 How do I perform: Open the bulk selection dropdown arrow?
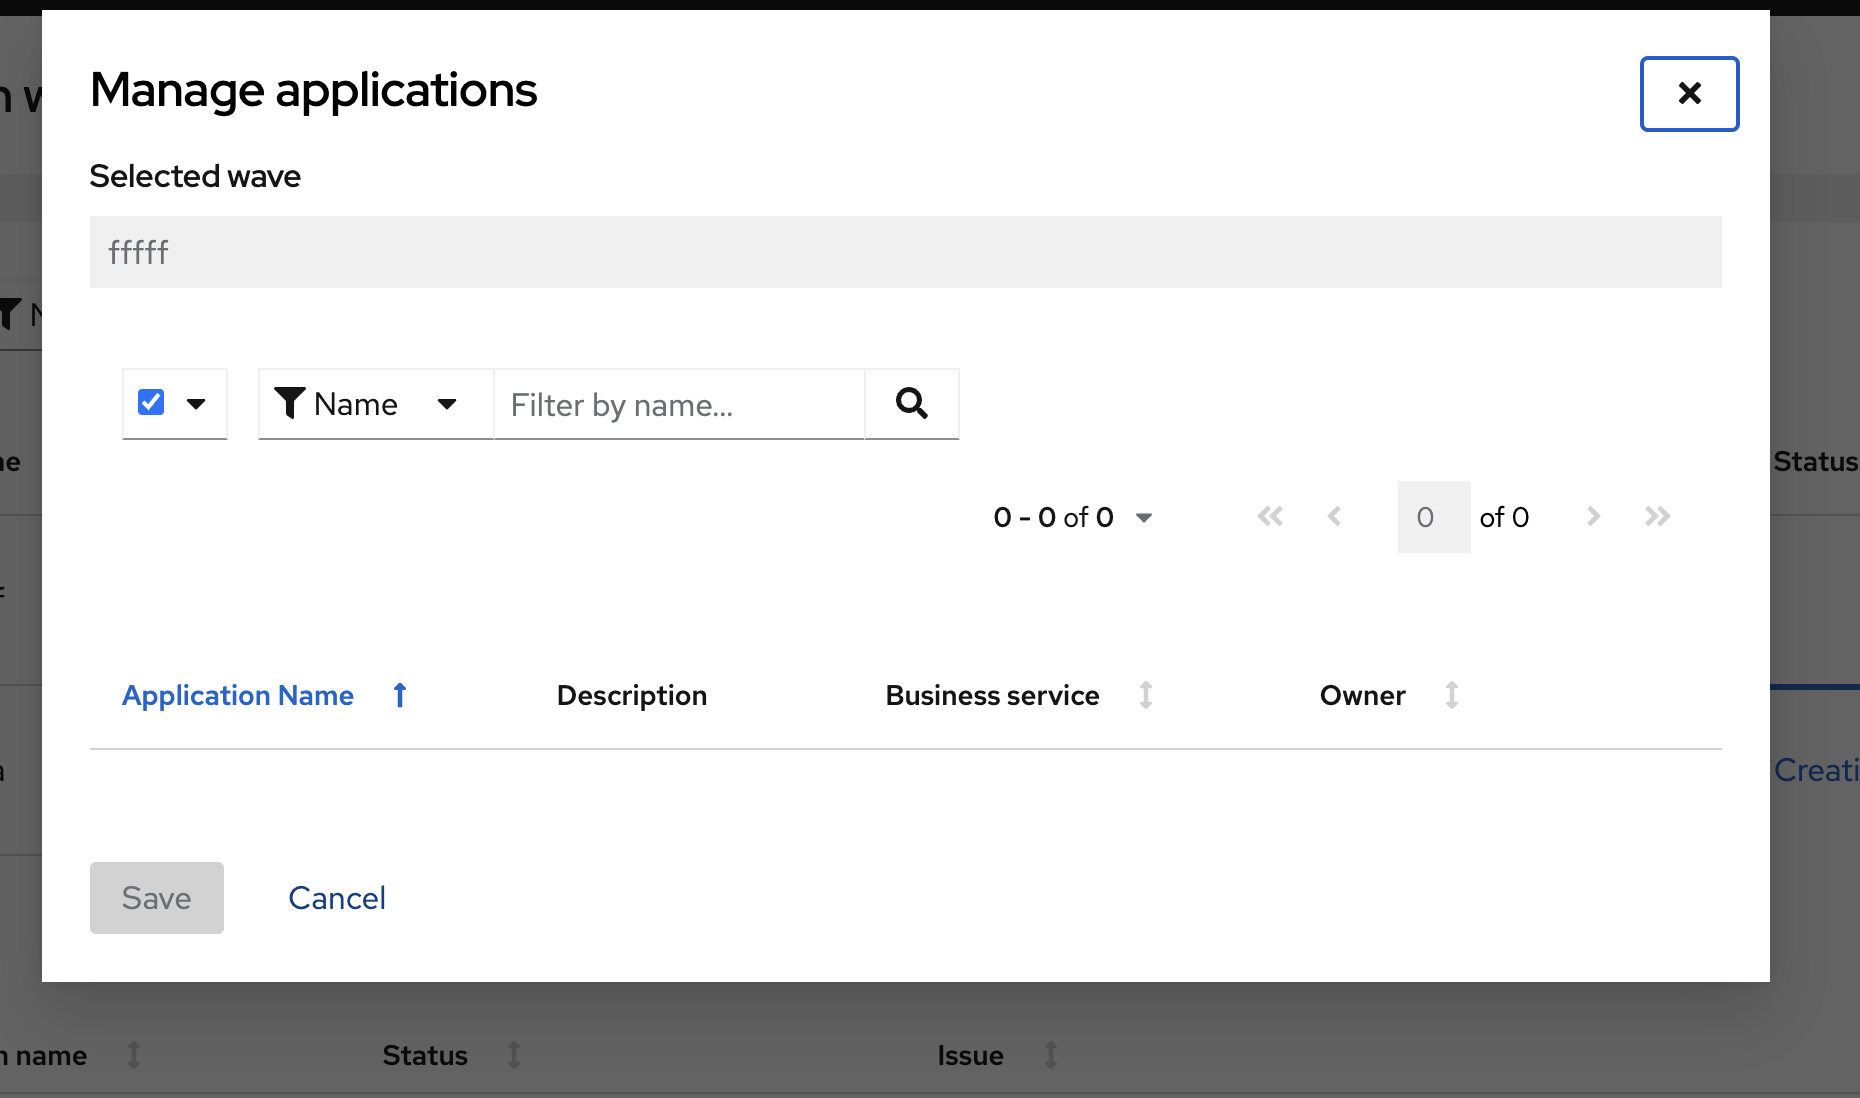[x=197, y=404]
